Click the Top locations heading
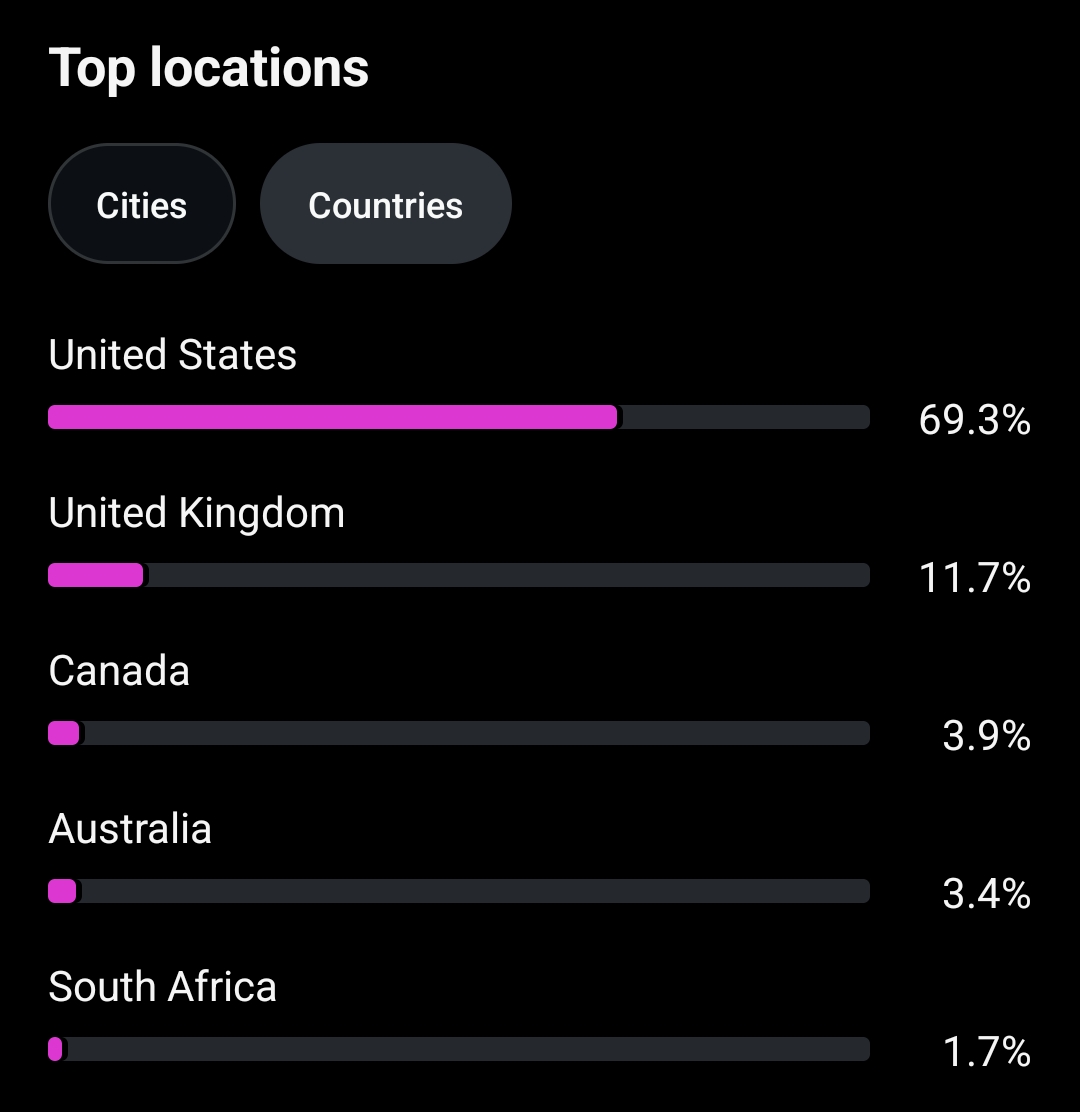Screen dimensions: 1080x1112 209,68
